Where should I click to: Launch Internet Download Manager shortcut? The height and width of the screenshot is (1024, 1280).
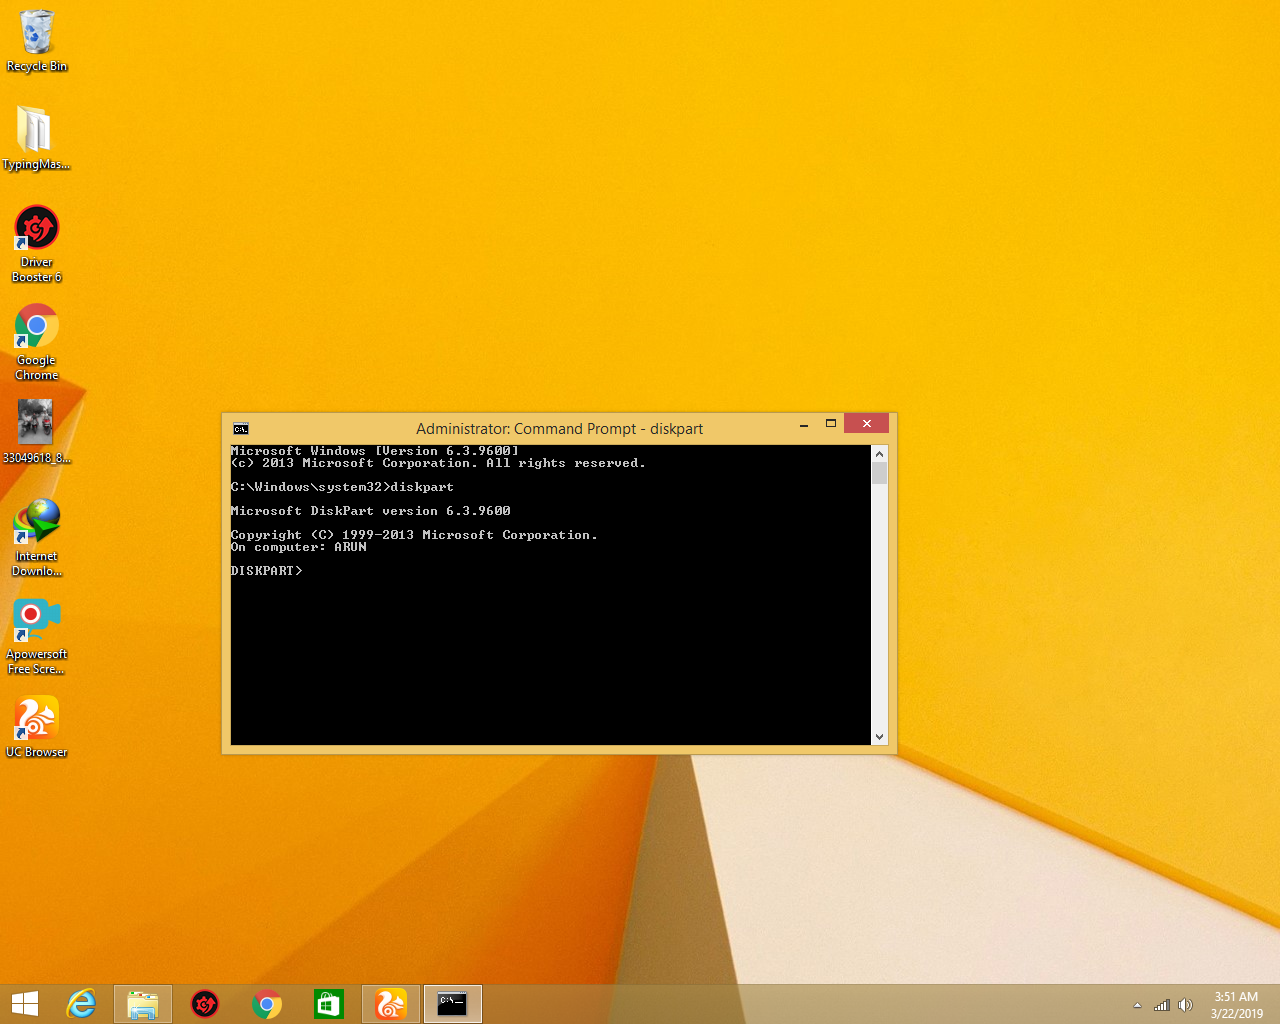[x=37, y=522]
